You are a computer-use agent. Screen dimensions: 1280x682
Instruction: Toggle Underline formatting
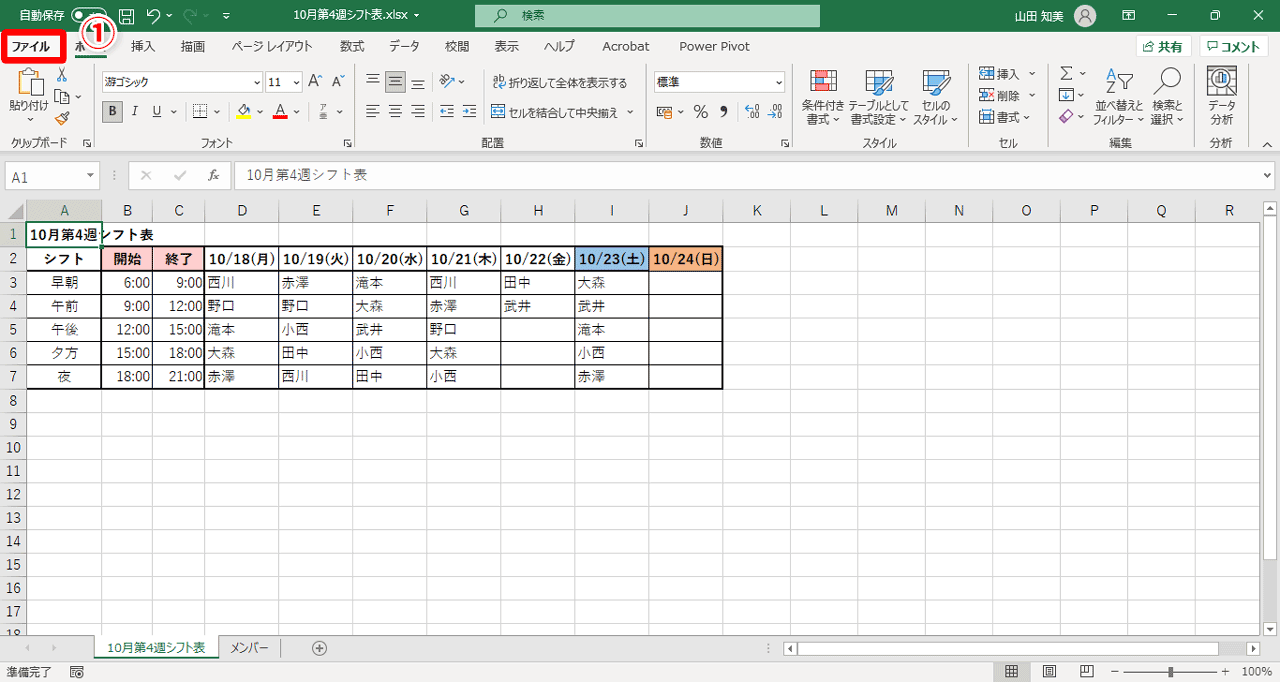point(158,111)
